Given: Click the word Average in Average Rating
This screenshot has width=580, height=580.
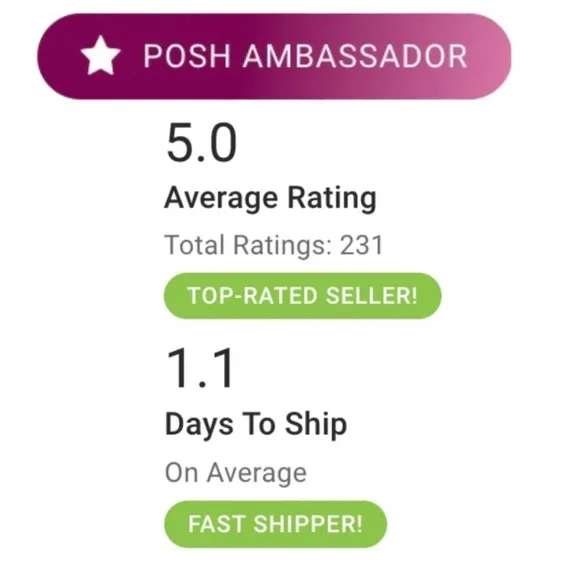Looking at the screenshot, I should [221, 199].
